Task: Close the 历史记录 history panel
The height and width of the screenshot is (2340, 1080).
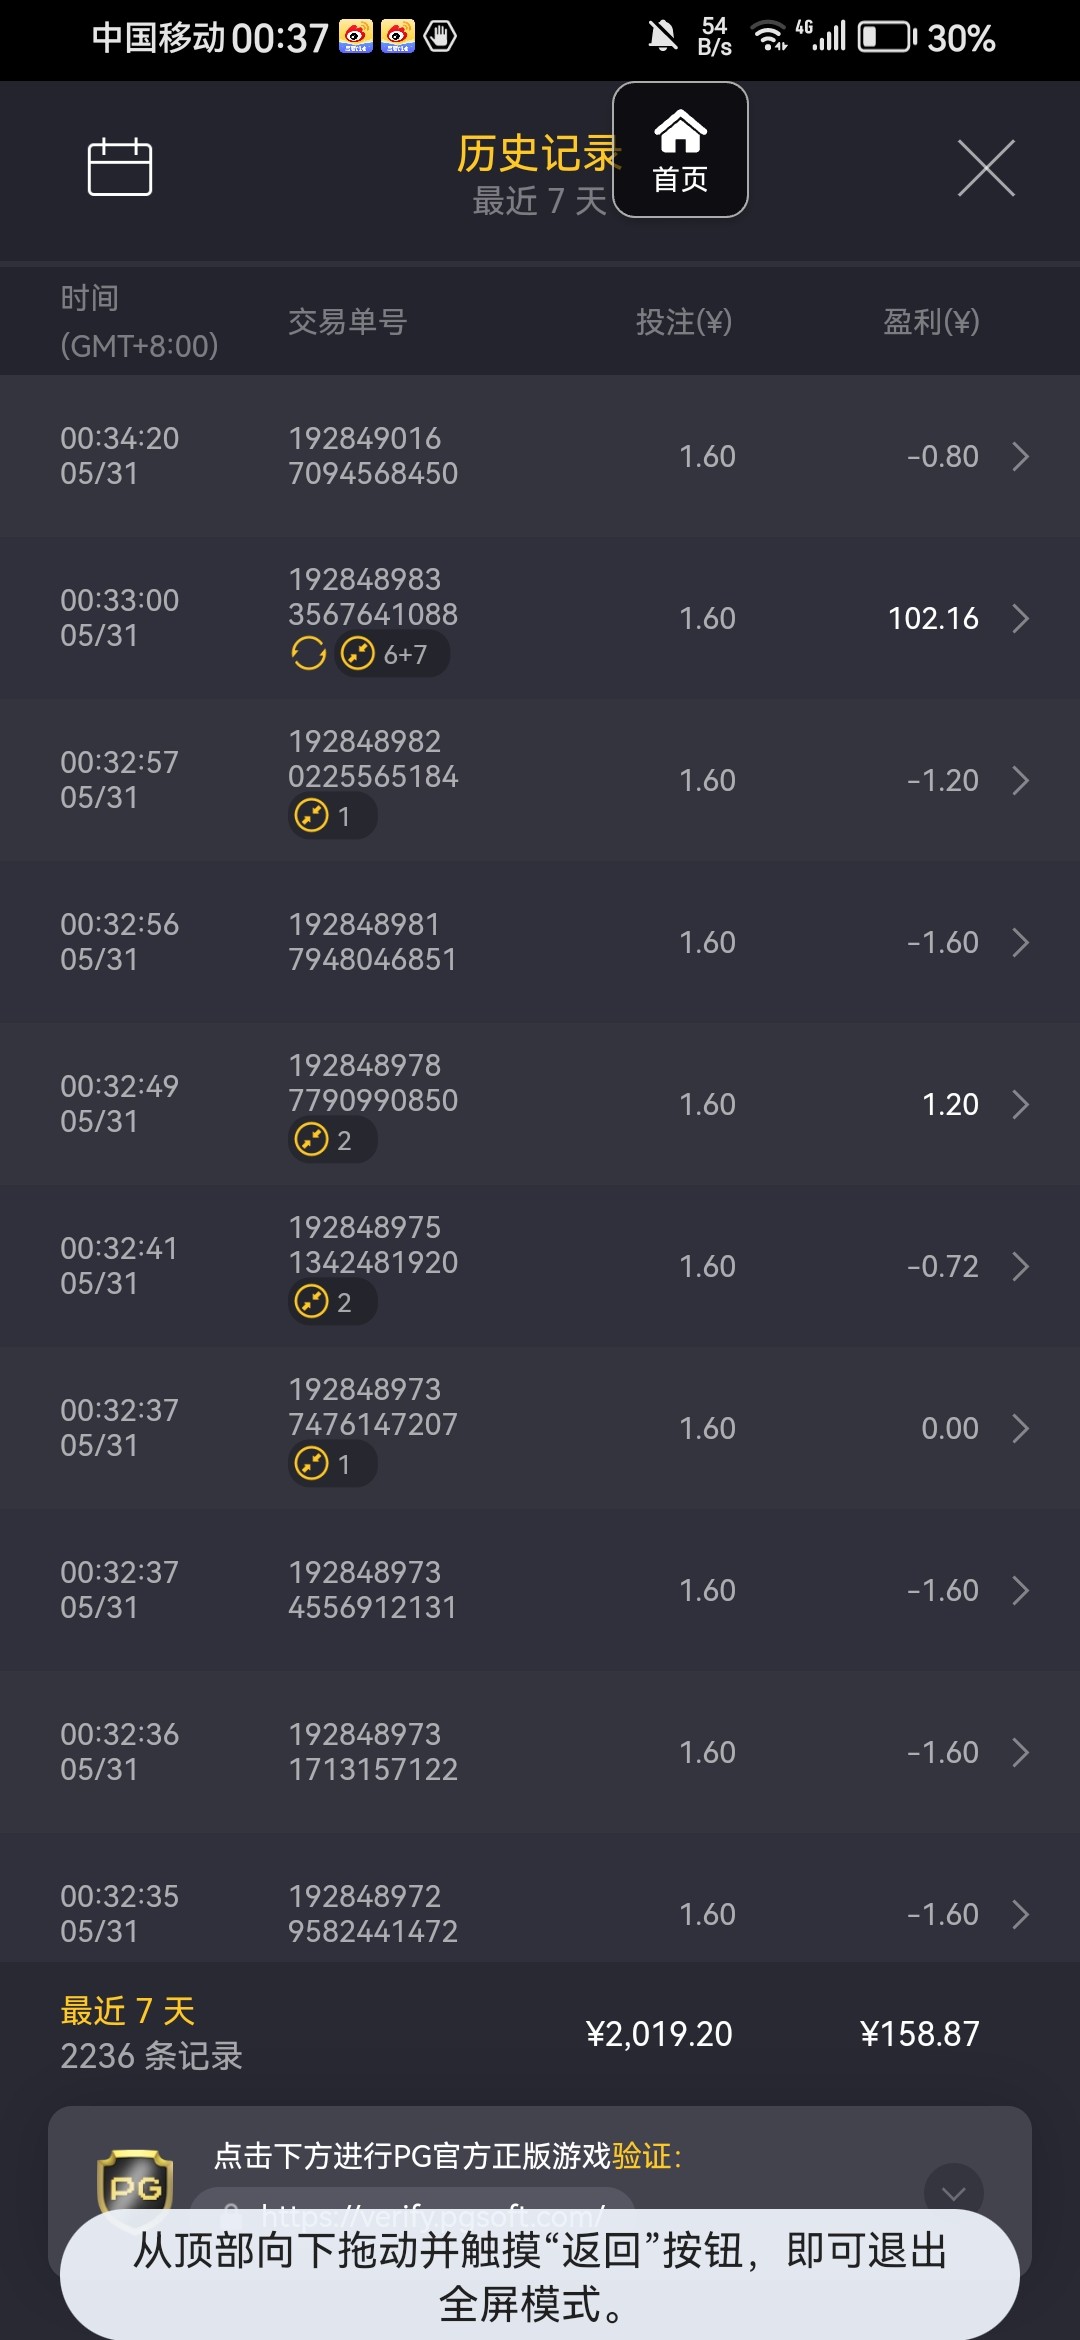Action: pos(986,168)
